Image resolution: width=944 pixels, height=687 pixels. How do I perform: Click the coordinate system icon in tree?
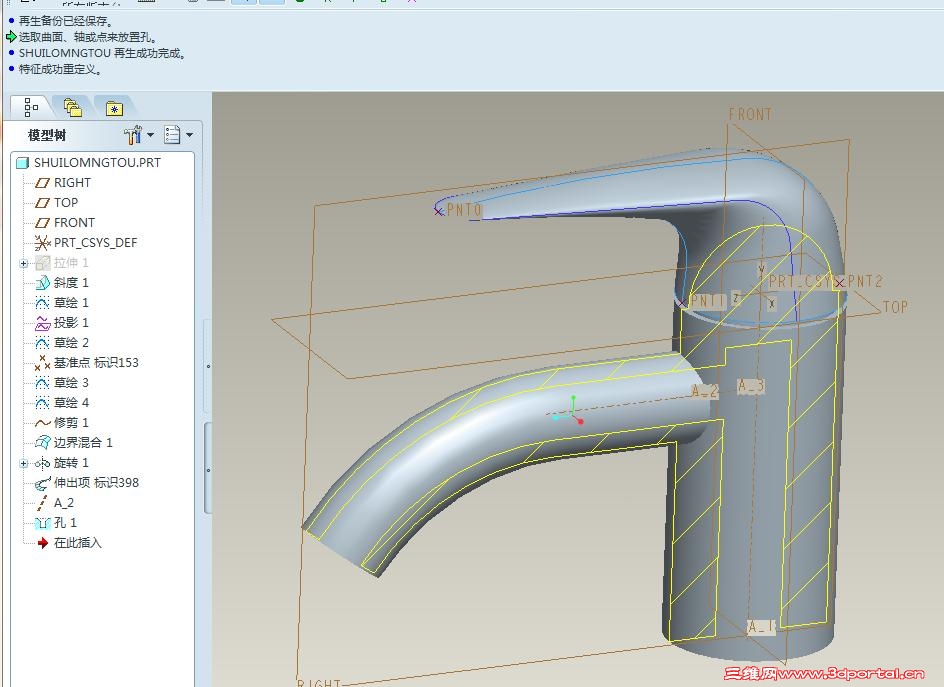pyautogui.click(x=42, y=243)
